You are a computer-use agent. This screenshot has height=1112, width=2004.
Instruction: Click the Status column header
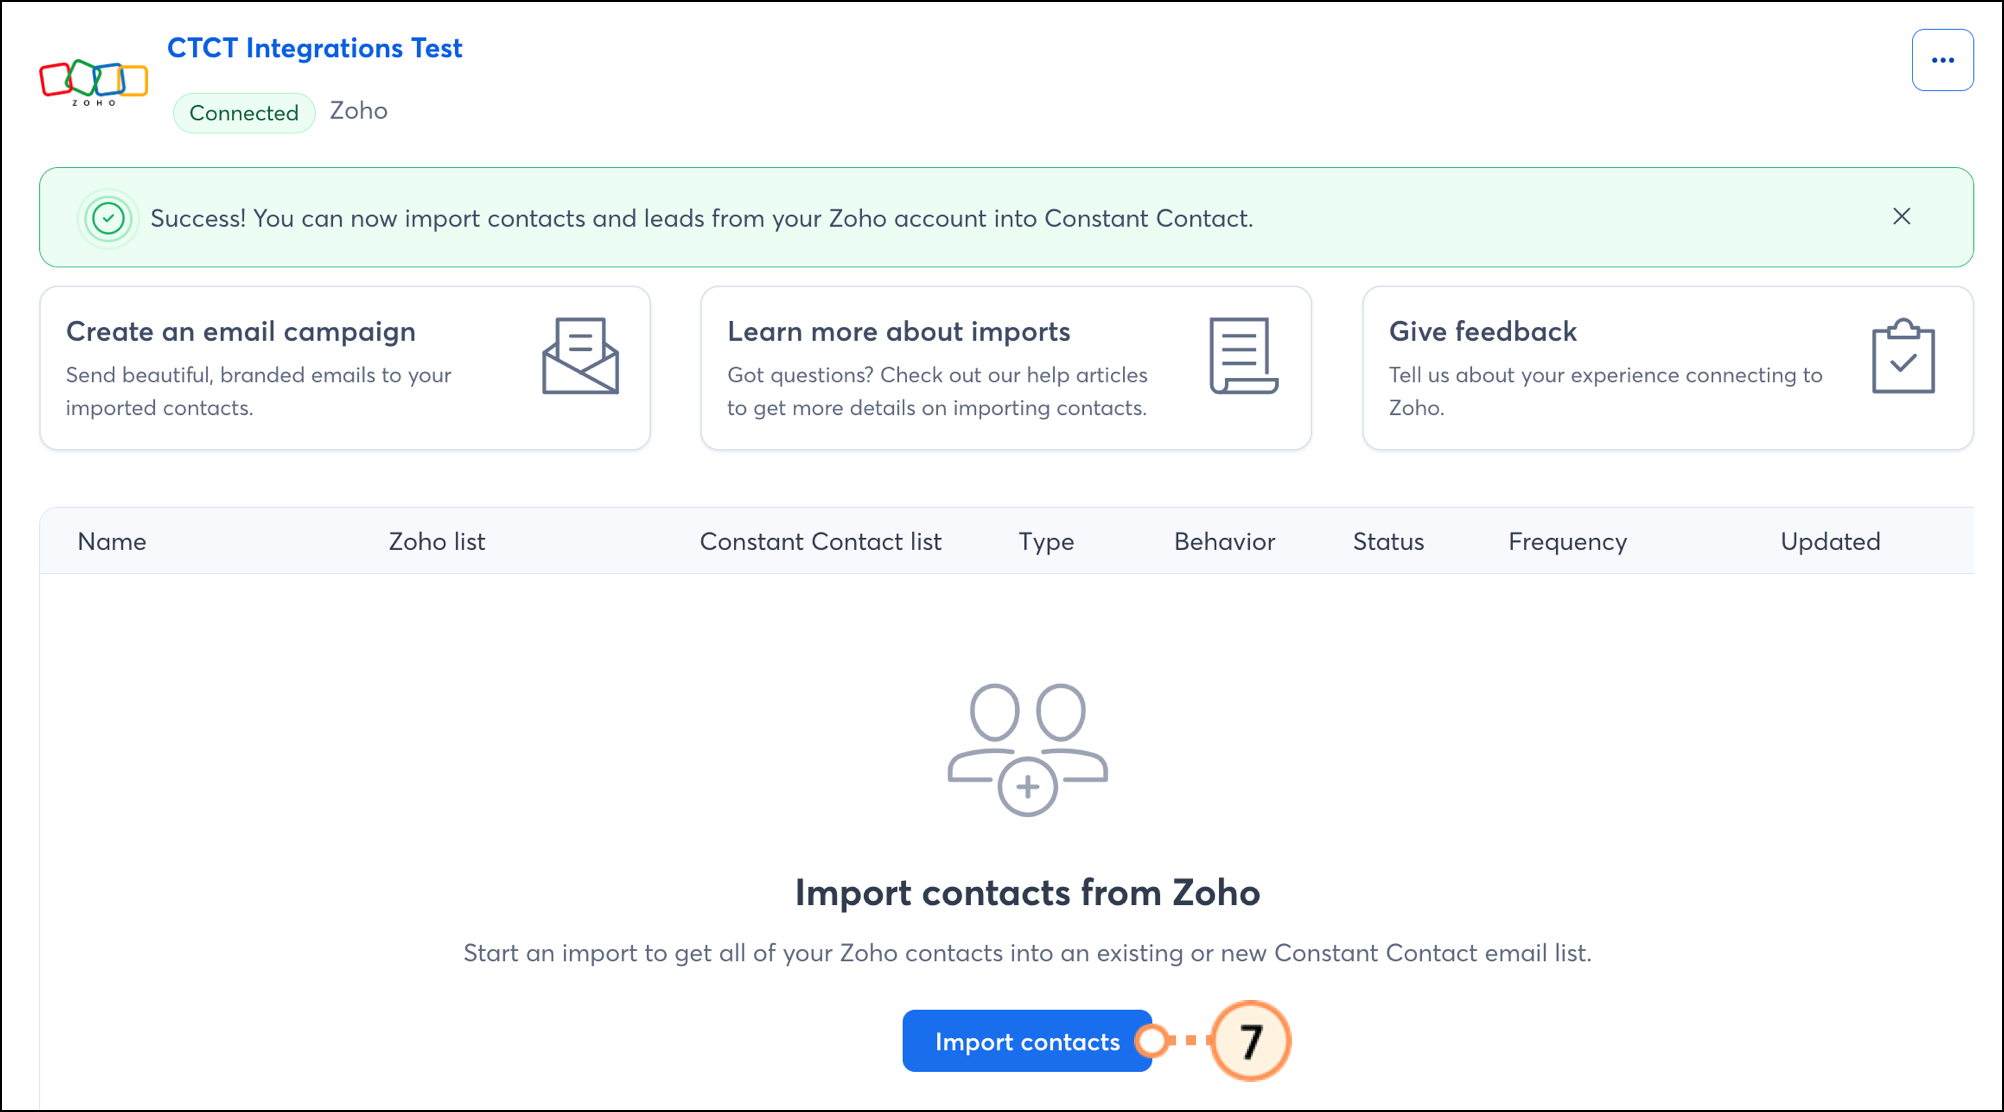[1388, 541]
